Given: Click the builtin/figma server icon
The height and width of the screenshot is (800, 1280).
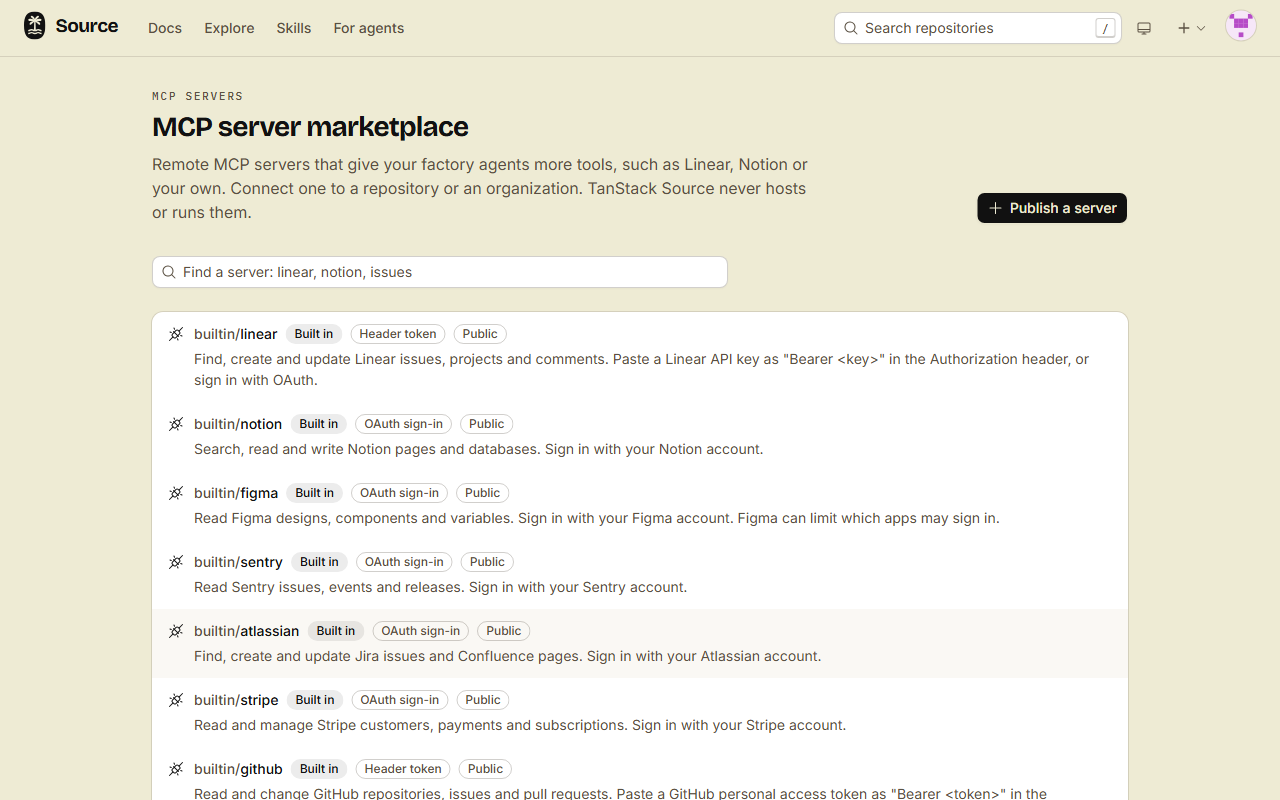Looking at the screenshot, I should pyautogui.click(x=176, y=493).
